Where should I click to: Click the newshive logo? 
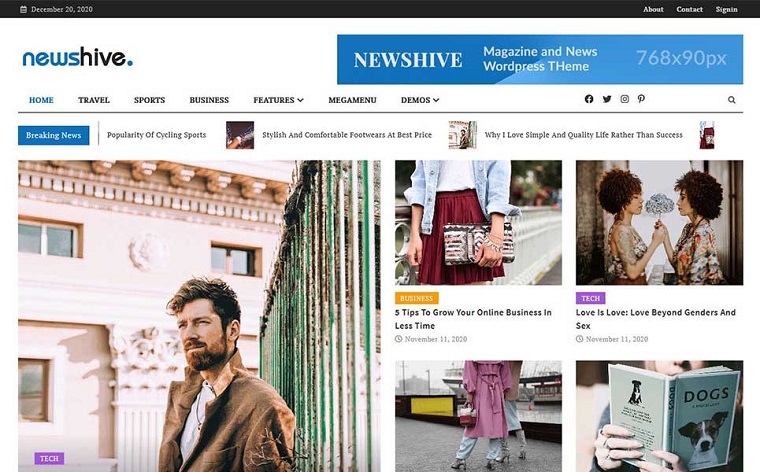click(x=77, y=58)
